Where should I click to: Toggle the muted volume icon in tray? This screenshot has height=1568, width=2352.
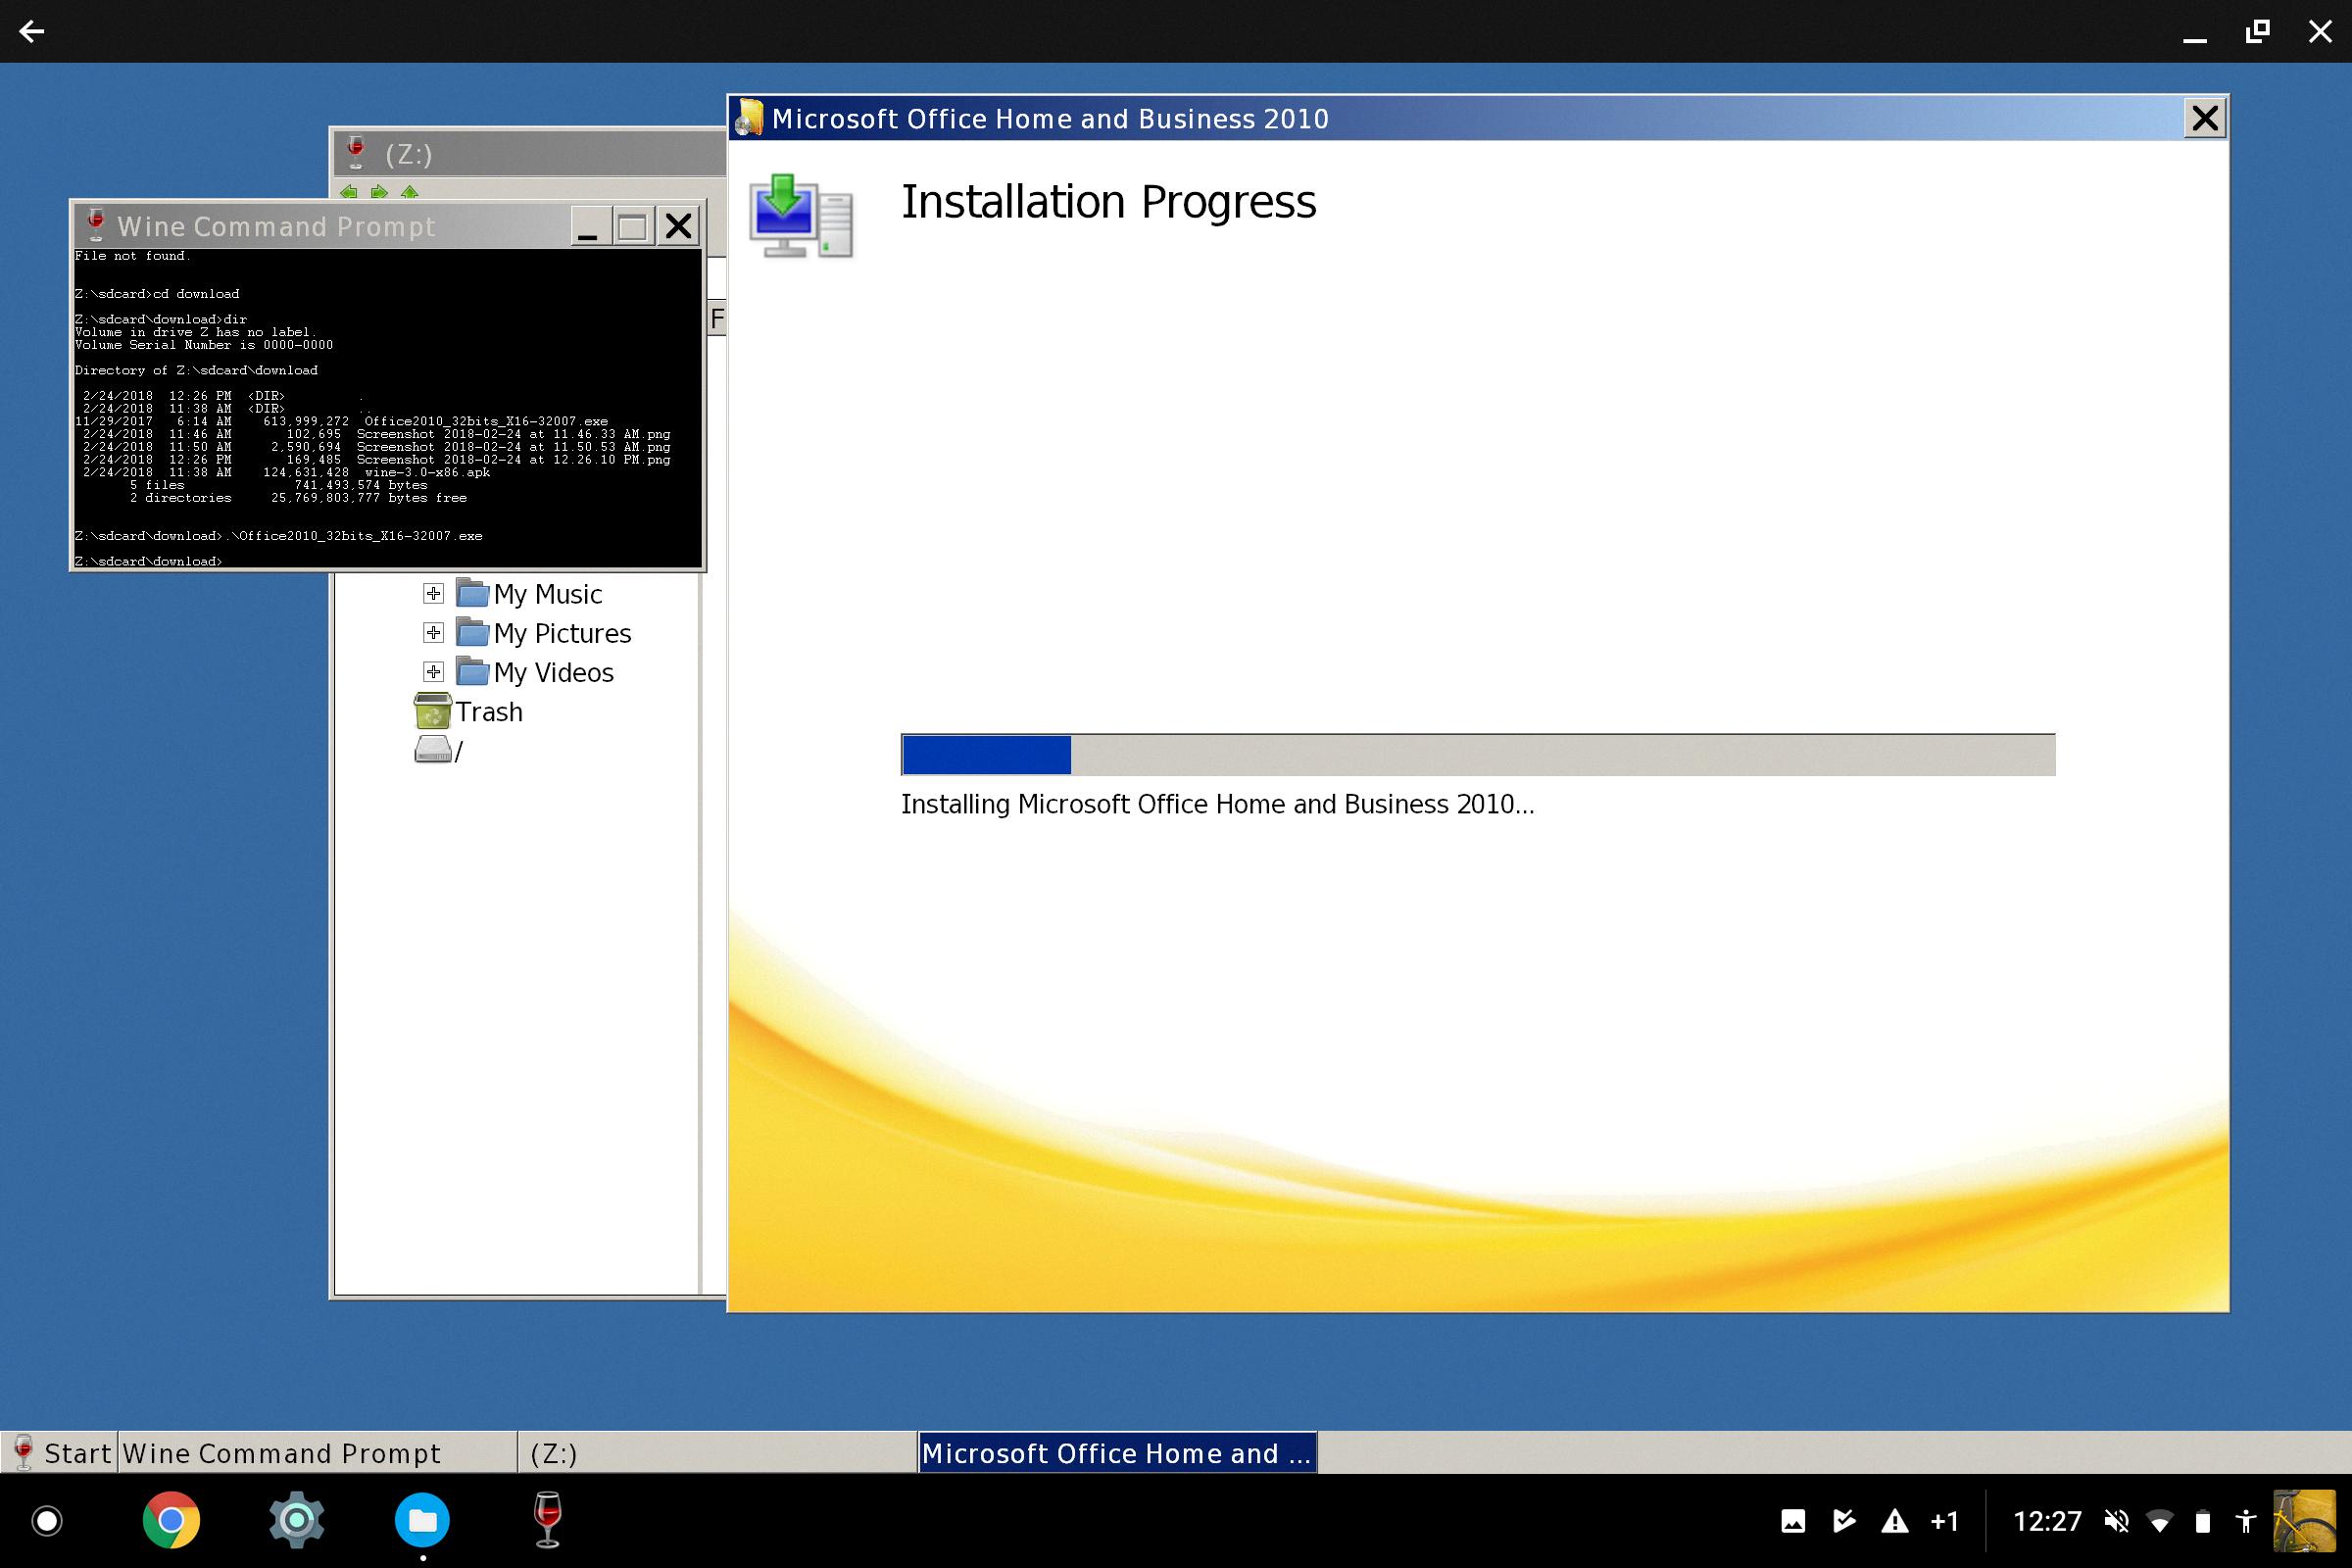(2116, 1522)
